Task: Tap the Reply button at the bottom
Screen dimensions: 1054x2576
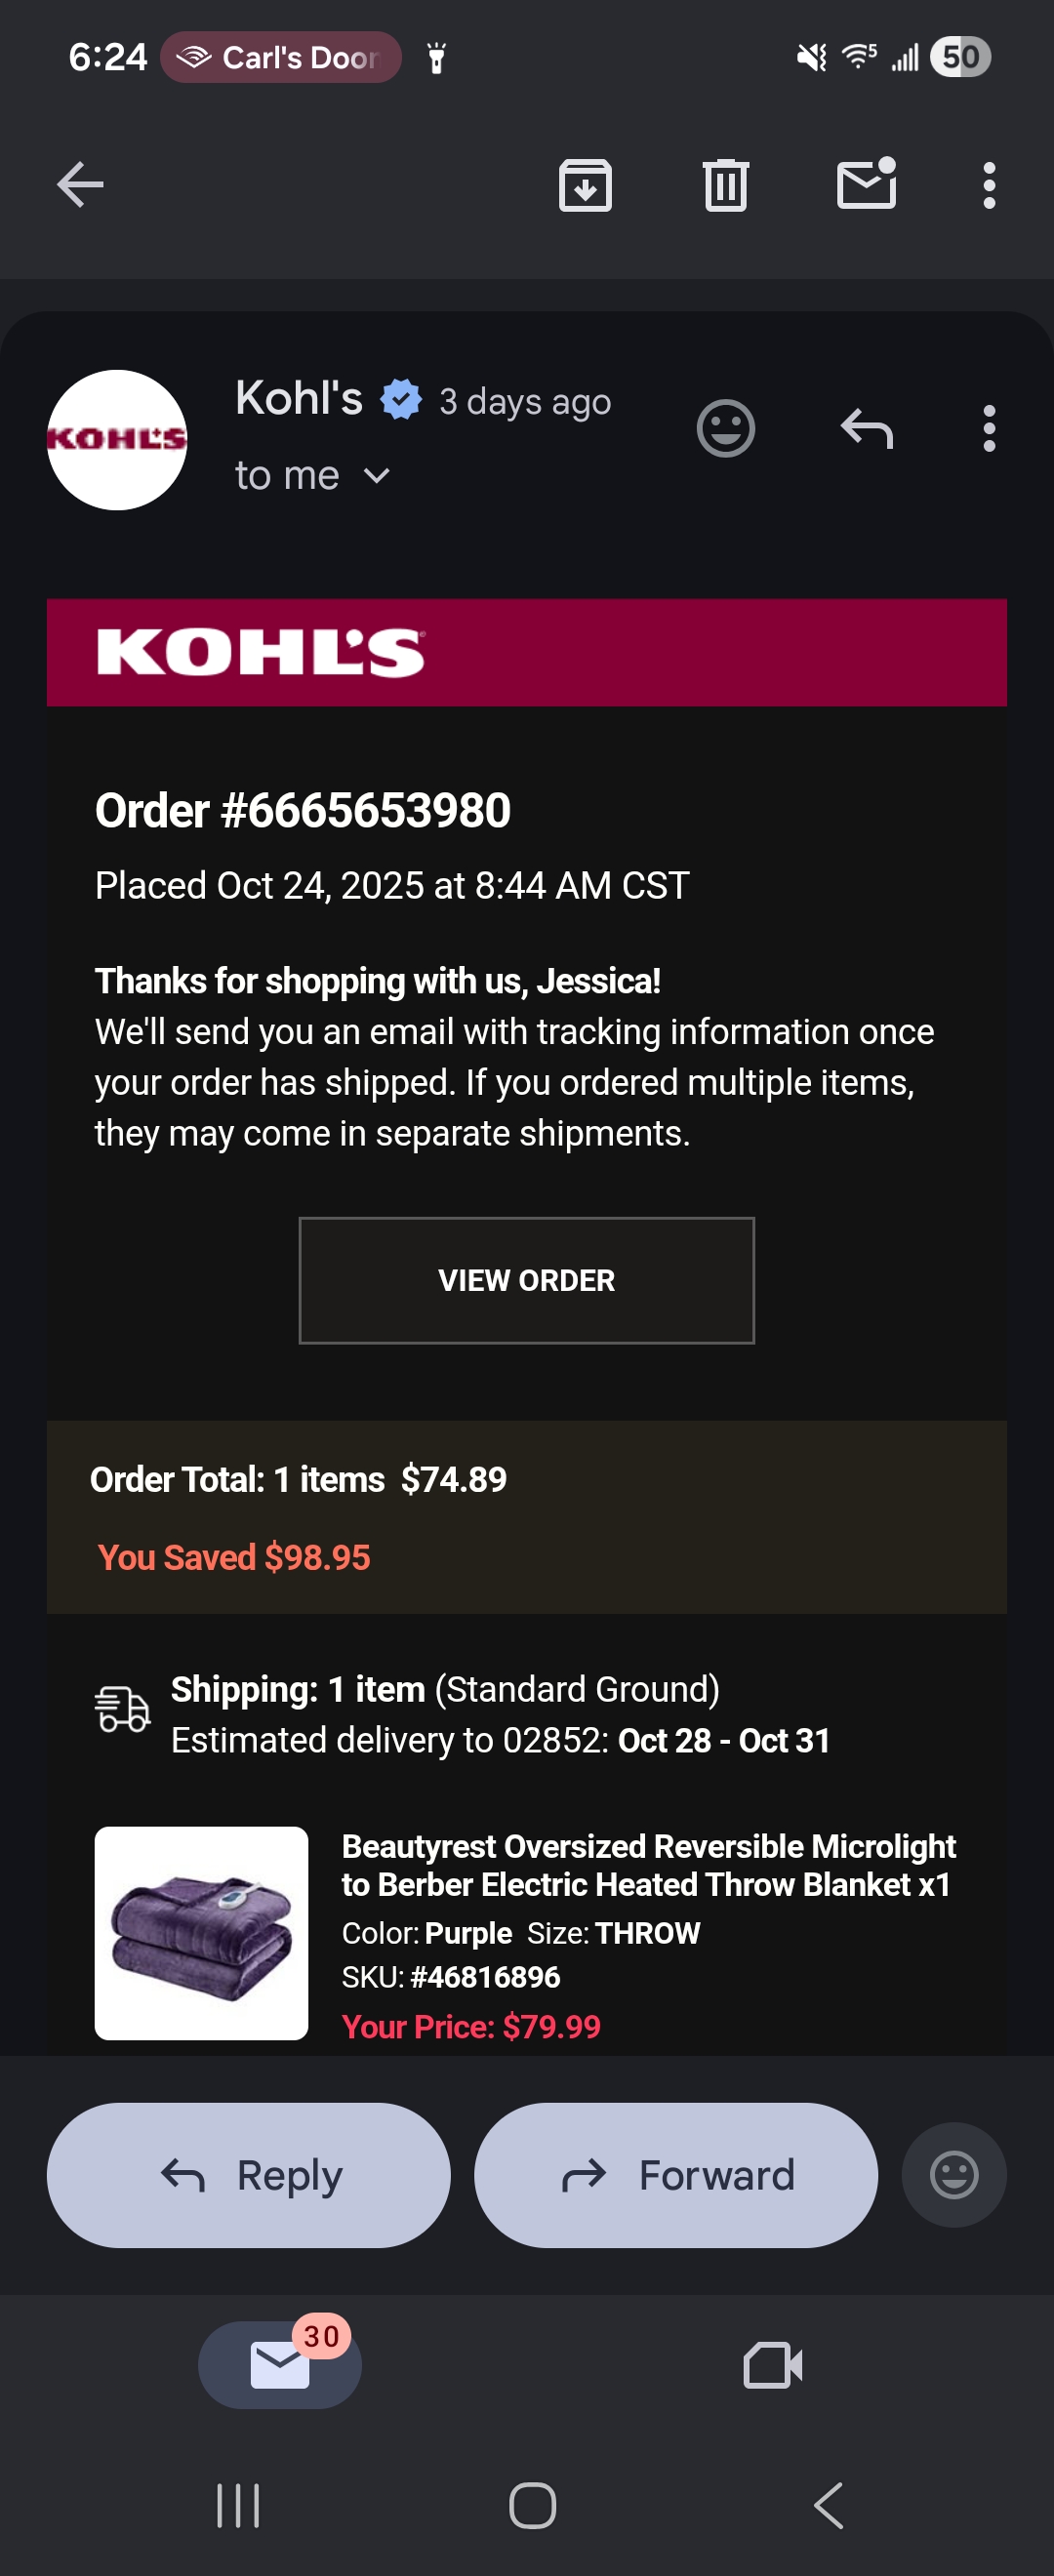Action: click(x=249, y=2175)
